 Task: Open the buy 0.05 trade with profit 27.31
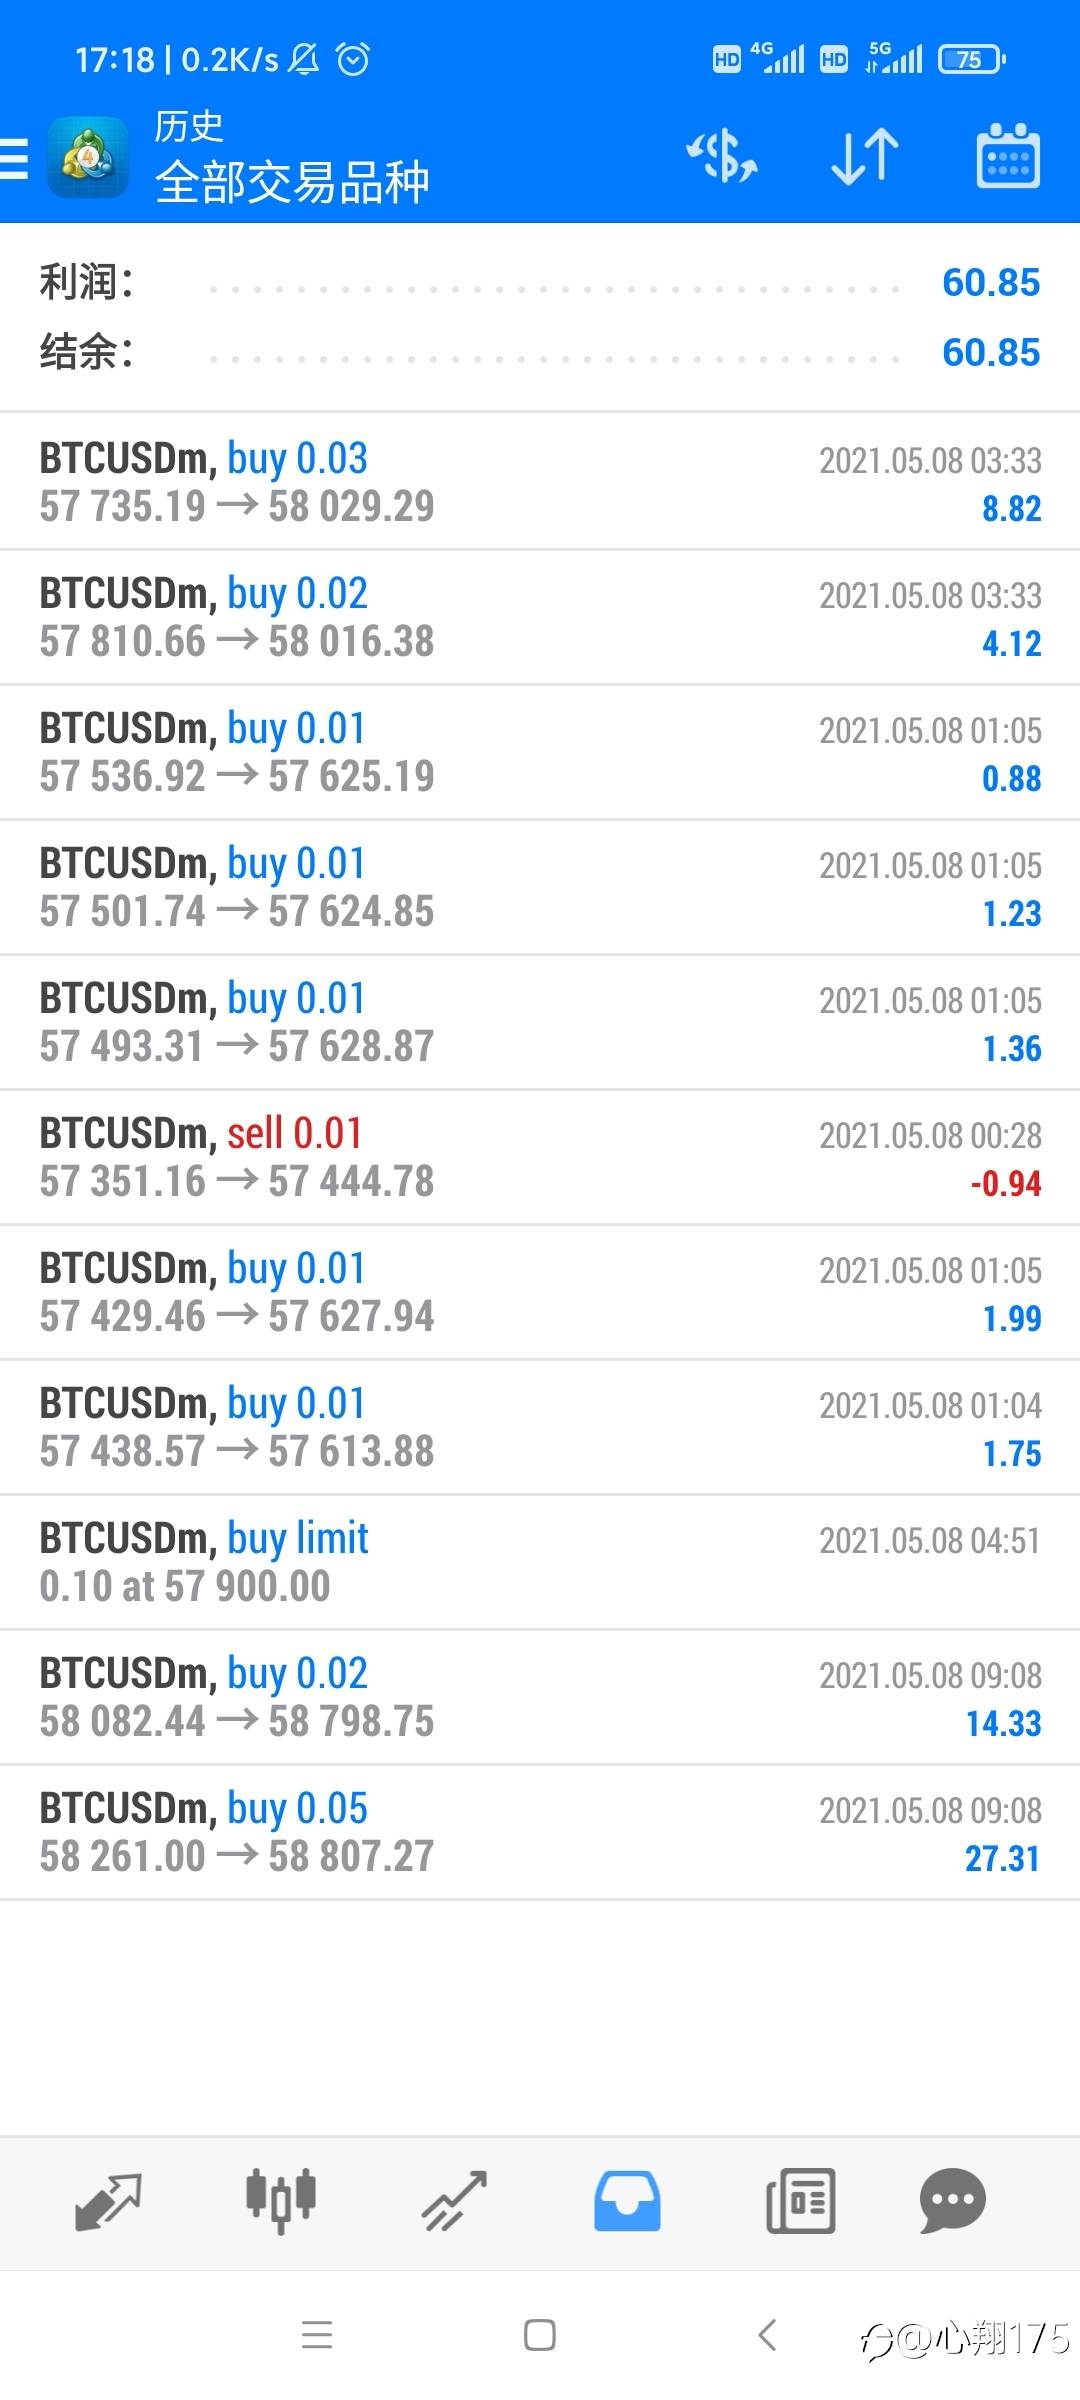point(540,1832)
